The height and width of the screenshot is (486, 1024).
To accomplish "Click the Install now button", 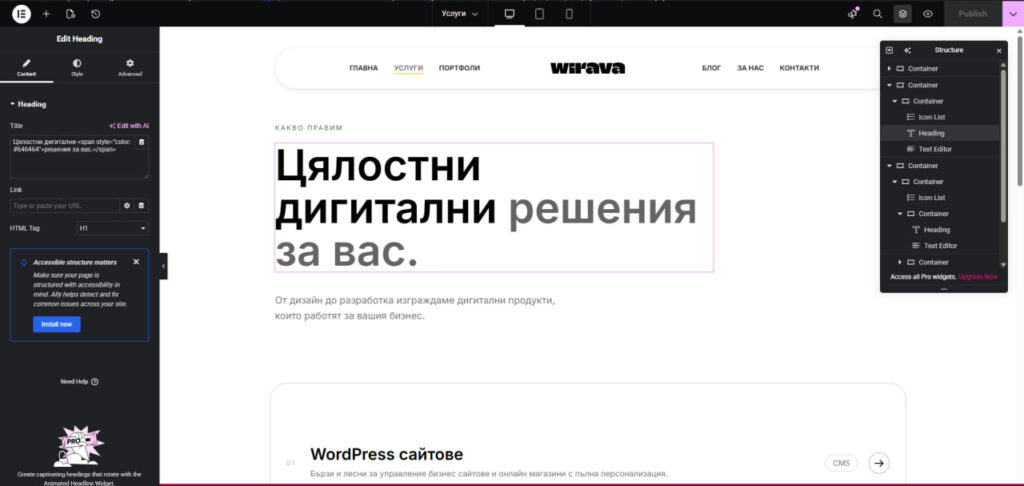I will [56, 324].
